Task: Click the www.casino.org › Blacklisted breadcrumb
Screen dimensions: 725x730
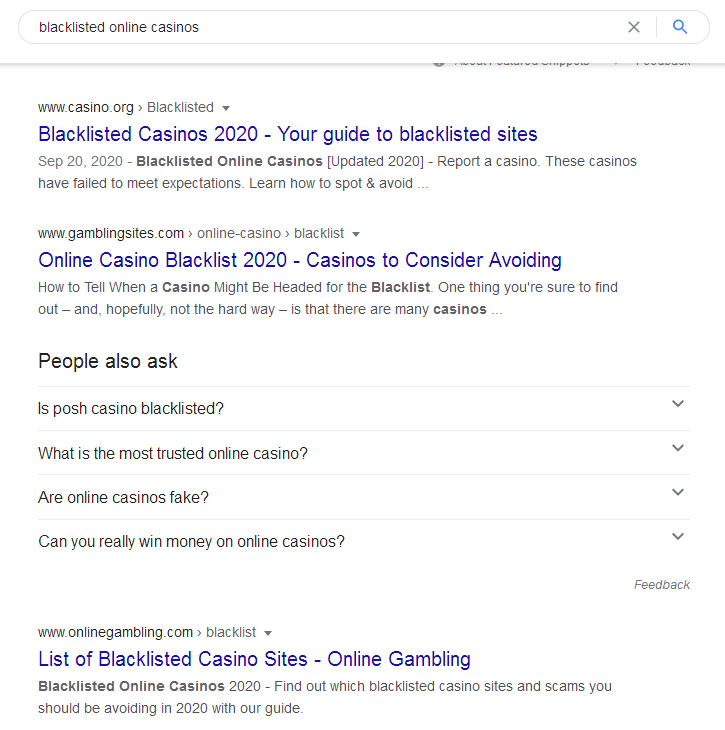Action: 126,108
